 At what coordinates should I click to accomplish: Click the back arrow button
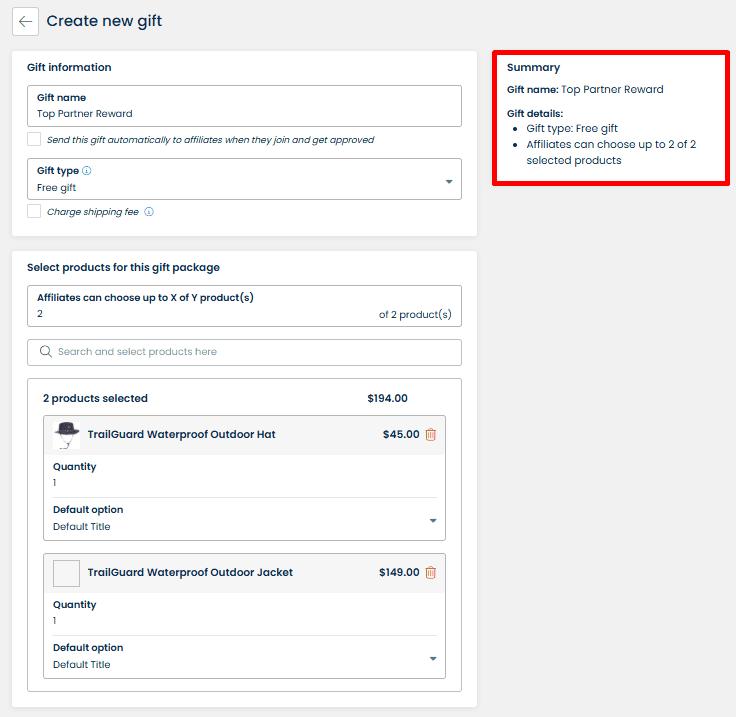25,21
